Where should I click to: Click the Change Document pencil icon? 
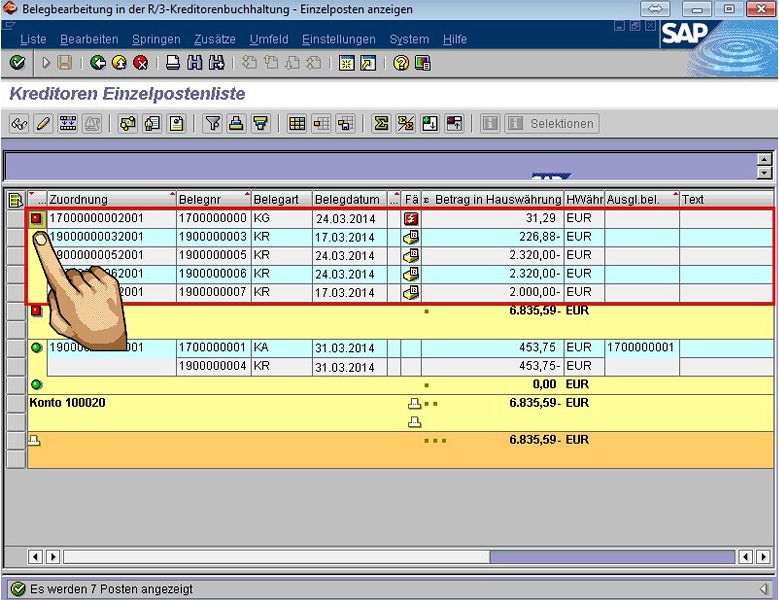[43, 124]
